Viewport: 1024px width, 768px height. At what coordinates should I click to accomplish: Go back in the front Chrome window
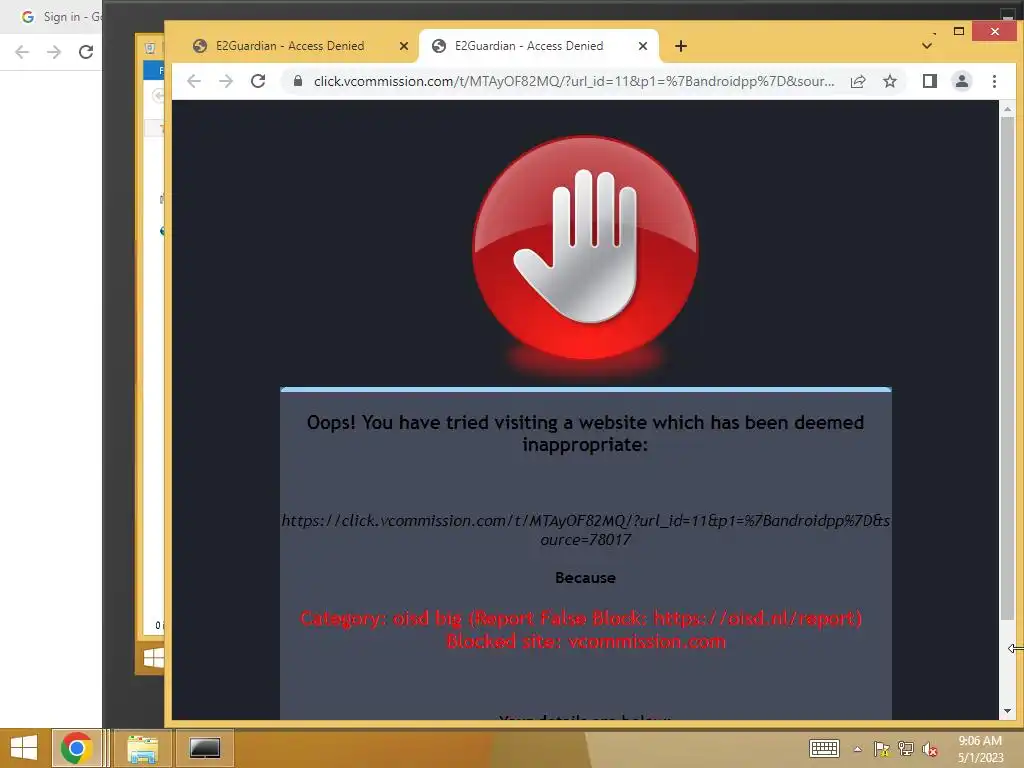coord(194,81)
